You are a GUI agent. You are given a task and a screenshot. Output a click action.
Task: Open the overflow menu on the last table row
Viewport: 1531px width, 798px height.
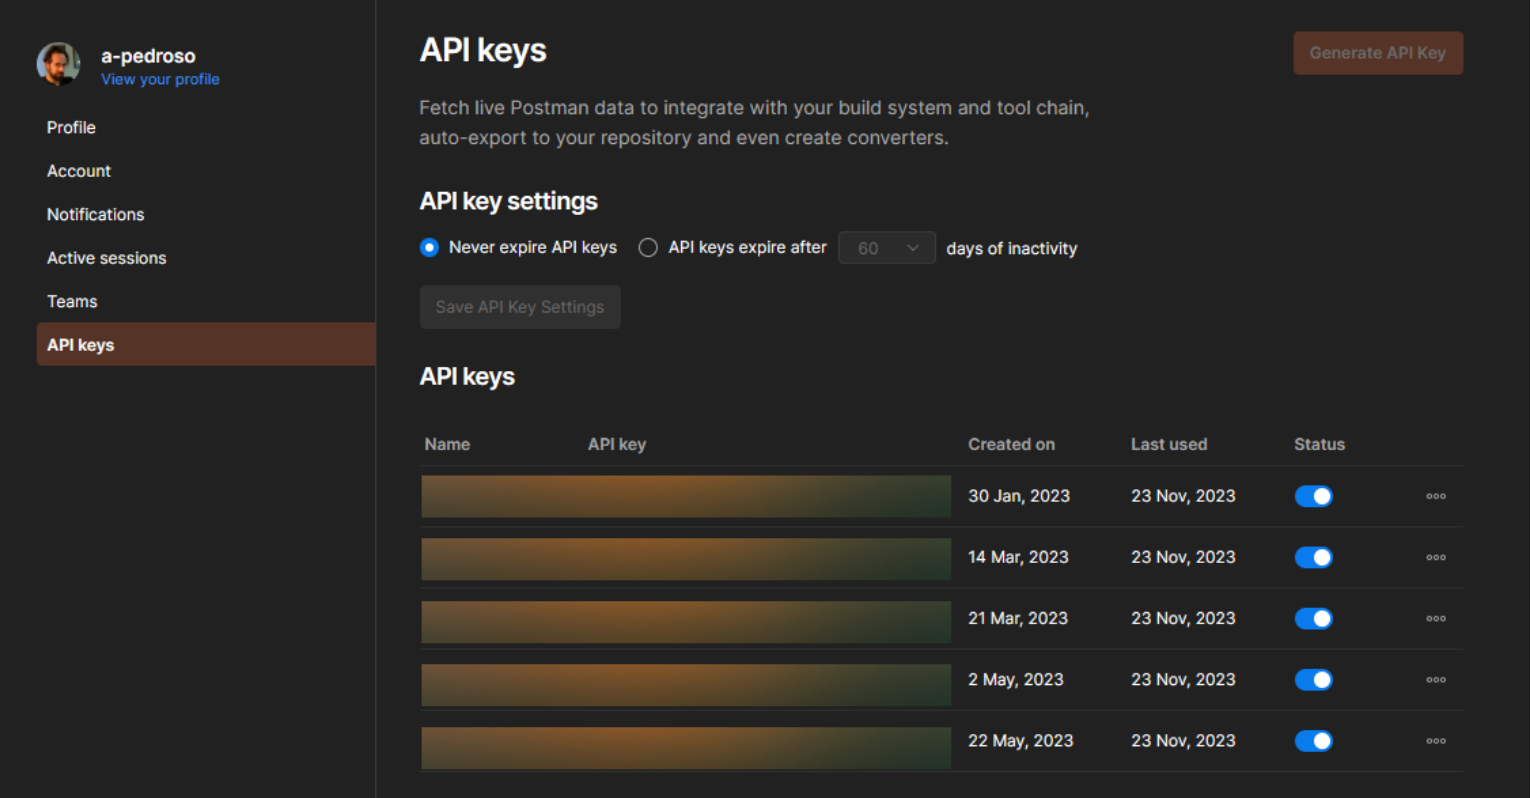tap(1436, 740)
